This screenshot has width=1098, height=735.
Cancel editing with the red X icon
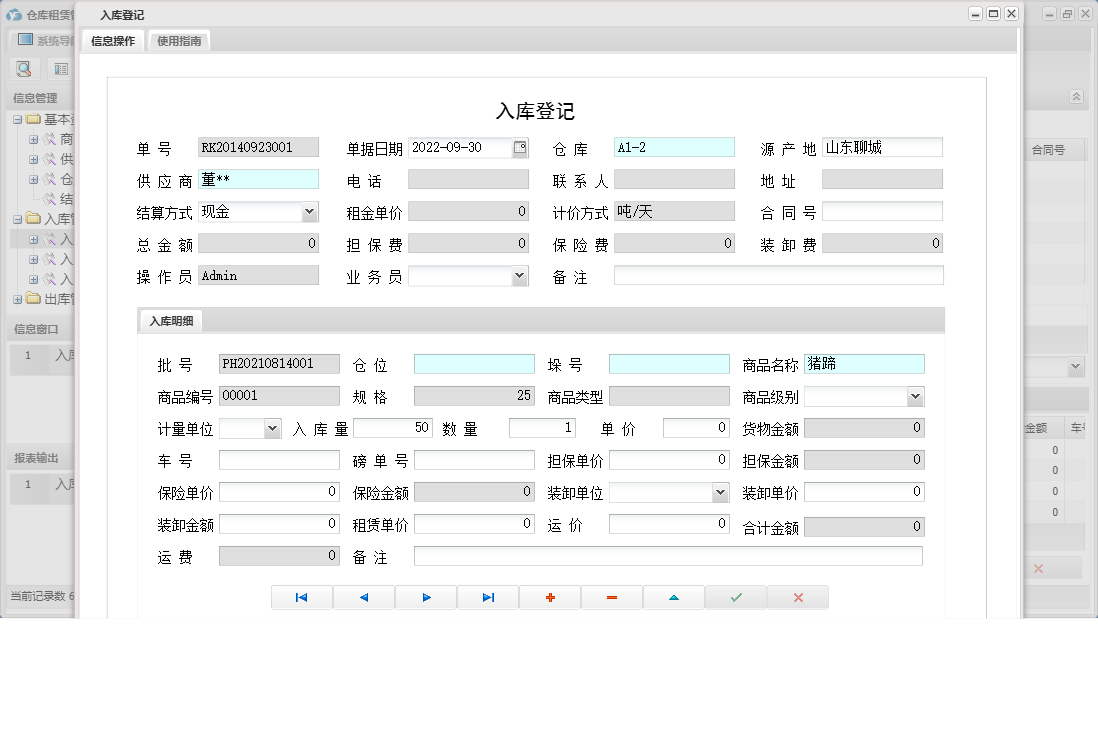click(797, 597)
